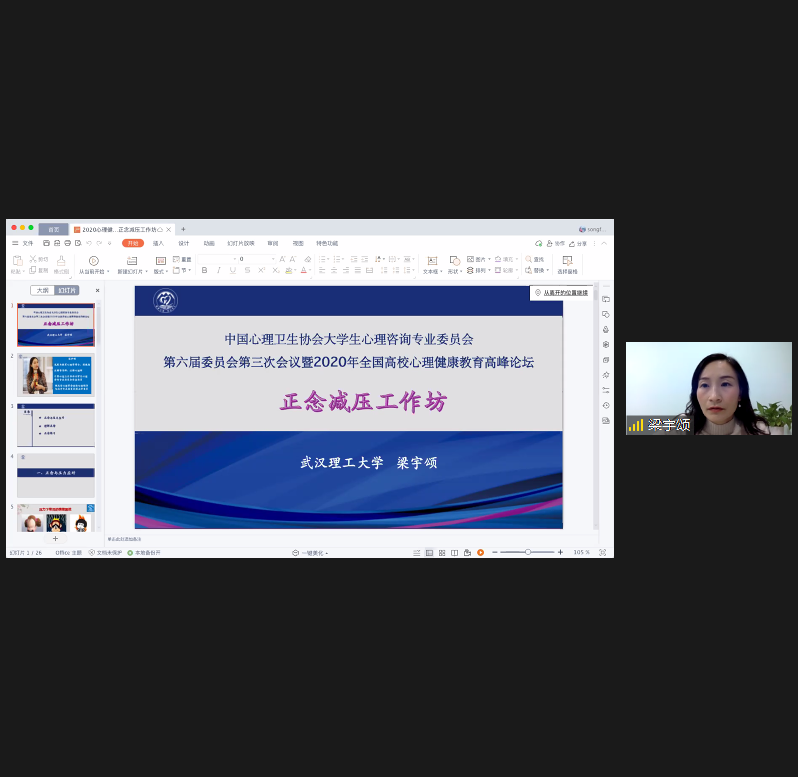This screenshot has height=777, width=798.
Task: Adjust the zoom slider in status bar
Action: [x=527, y=552]
